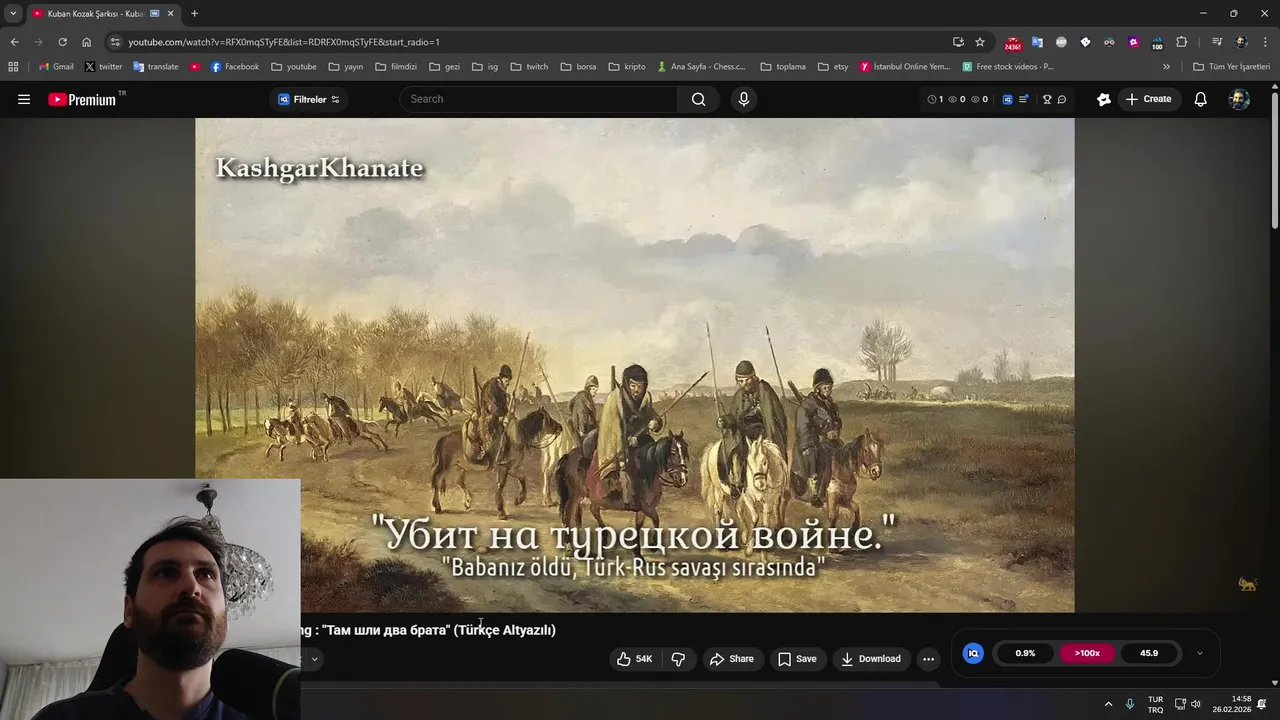
Task: Focus the YouTube Search field
Action: point(540,99)
